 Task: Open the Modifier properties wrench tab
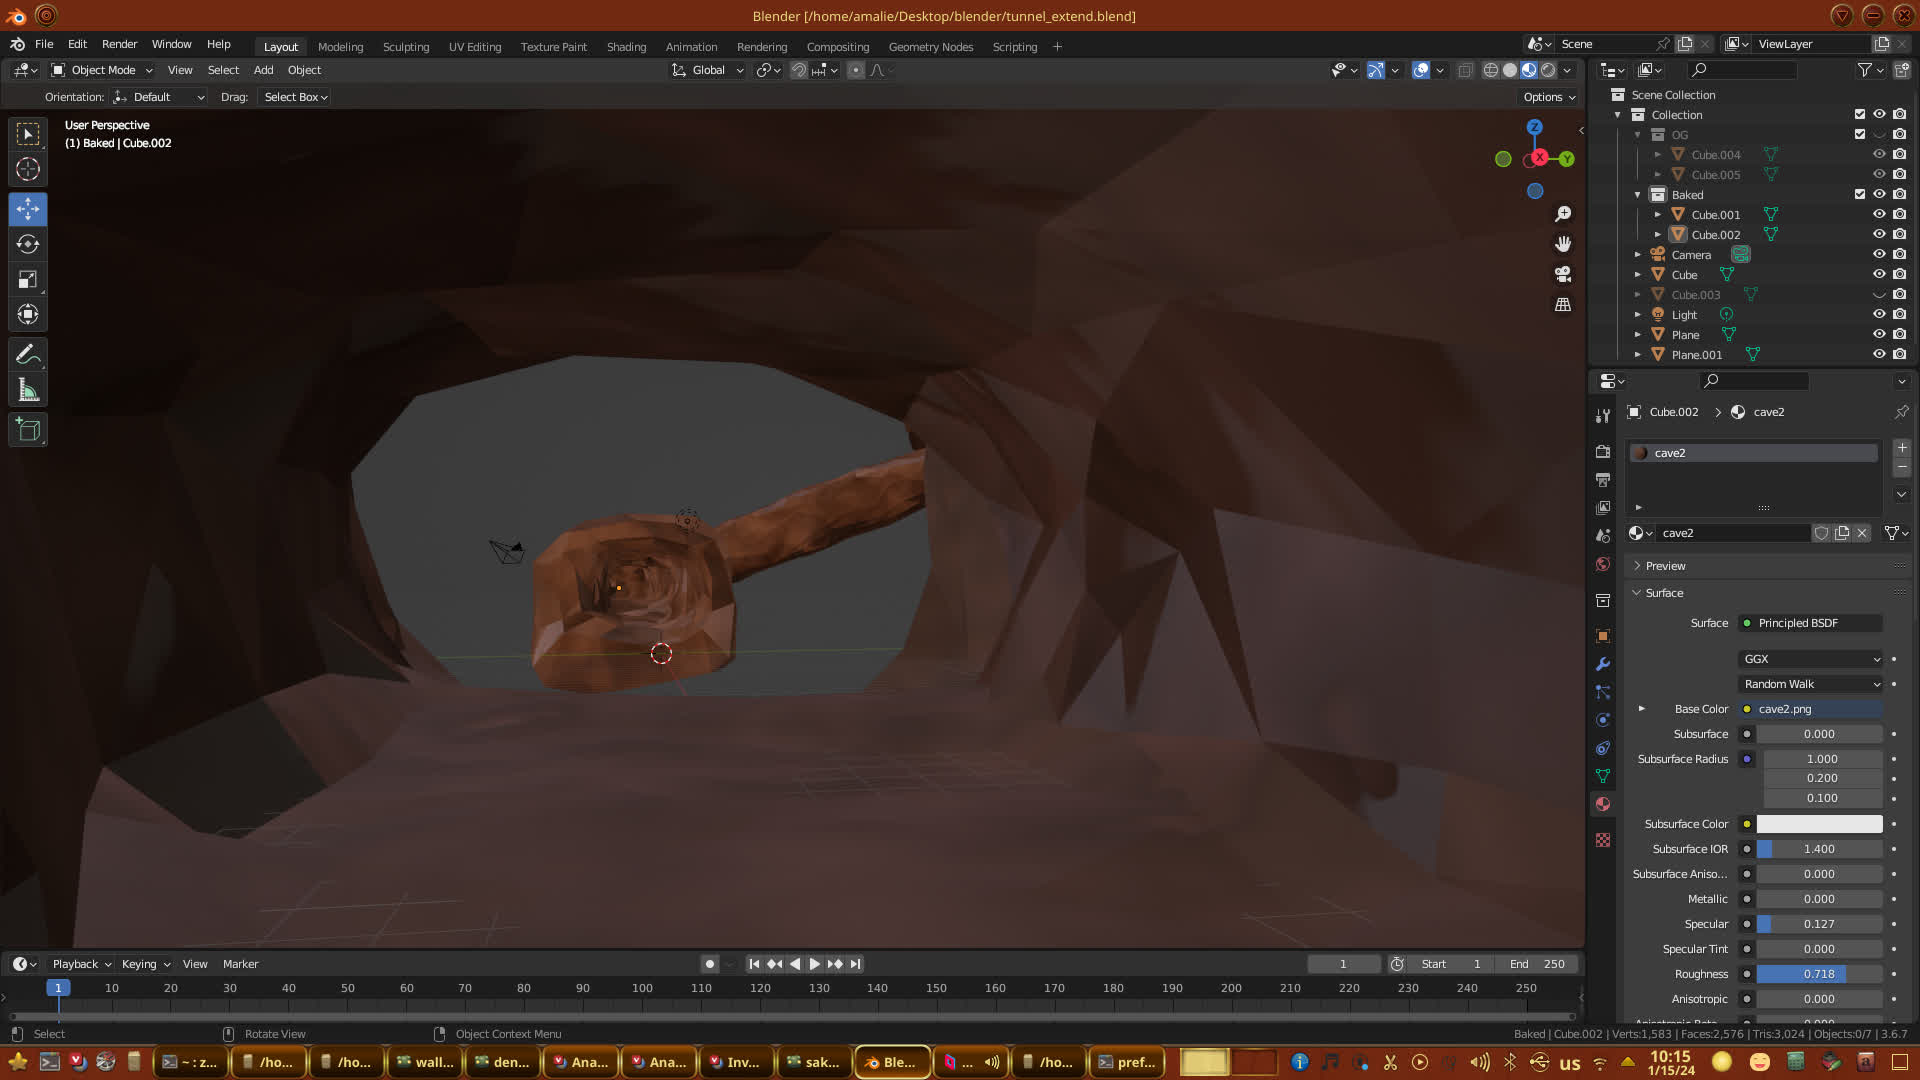pyautogui.click(x=1603, y=664)
